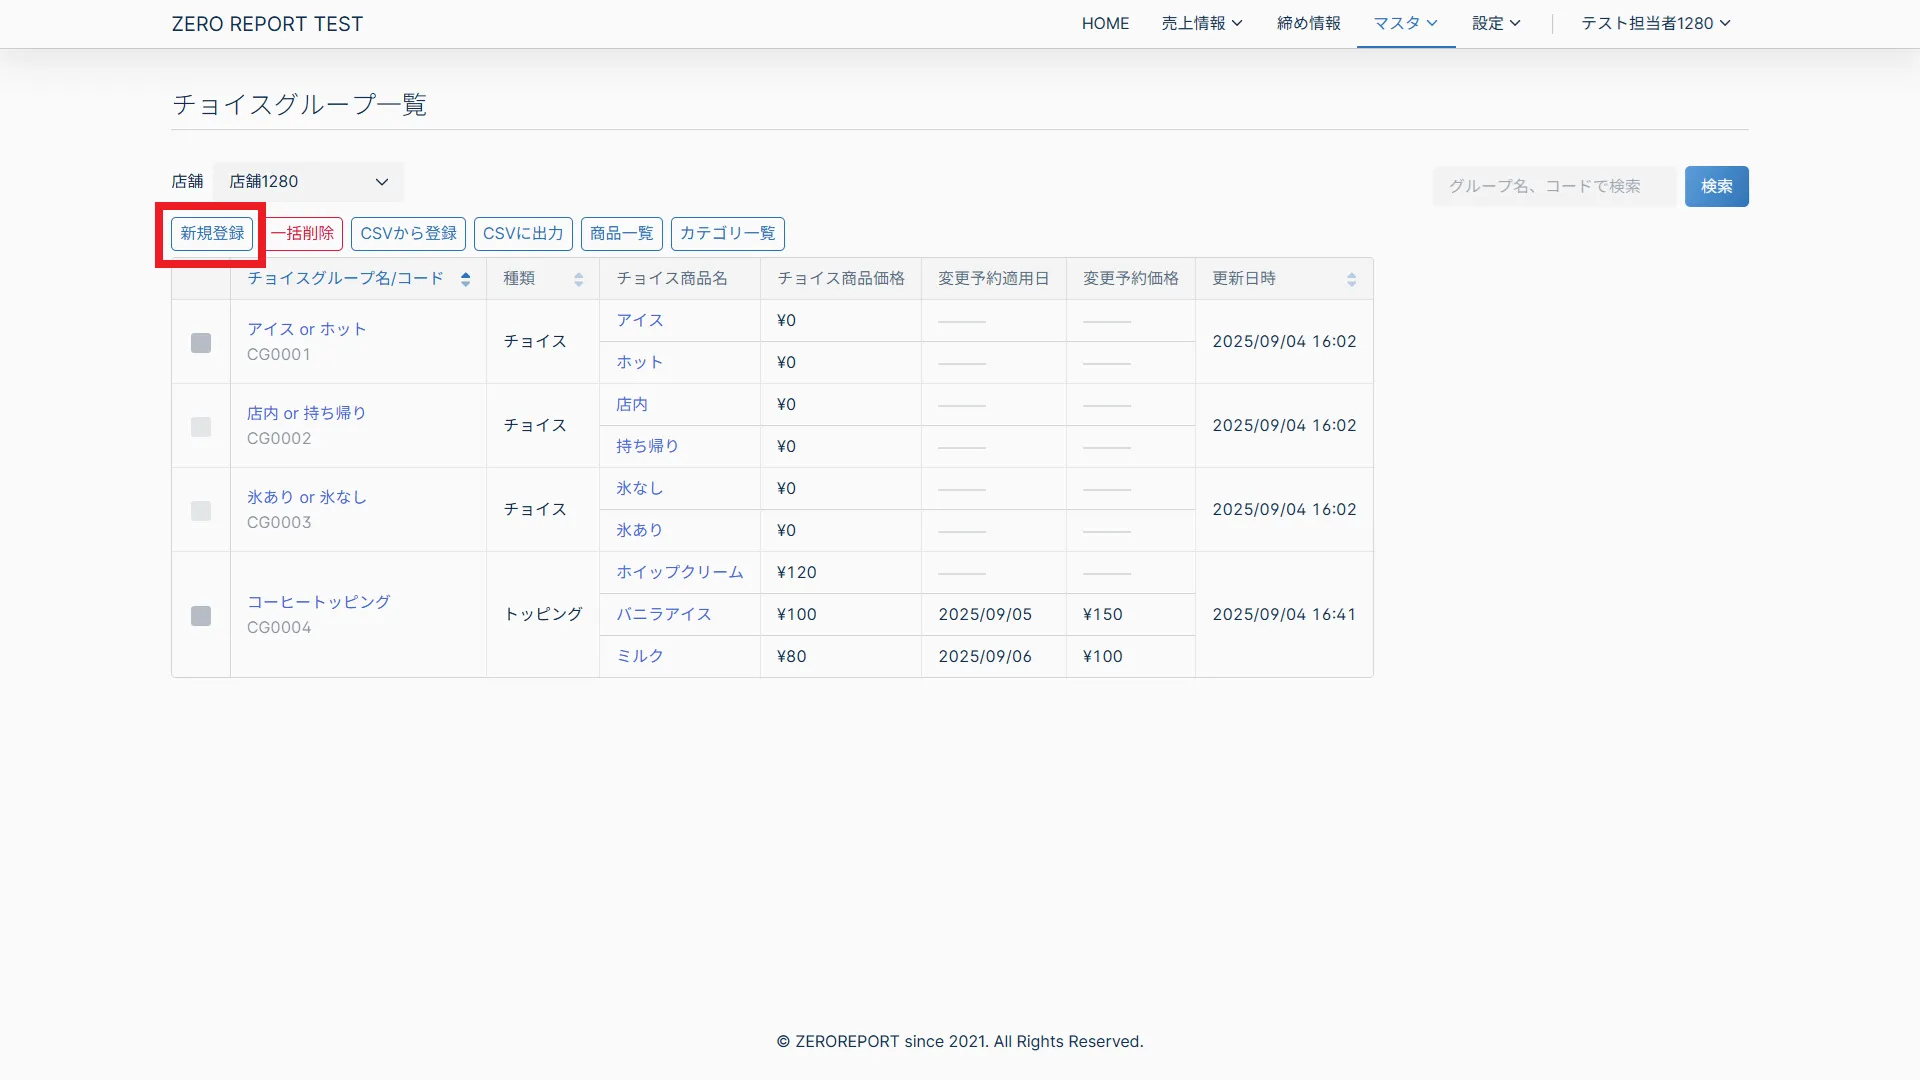
Task: Go to HOME in navigation
Action: point(1105,23)
